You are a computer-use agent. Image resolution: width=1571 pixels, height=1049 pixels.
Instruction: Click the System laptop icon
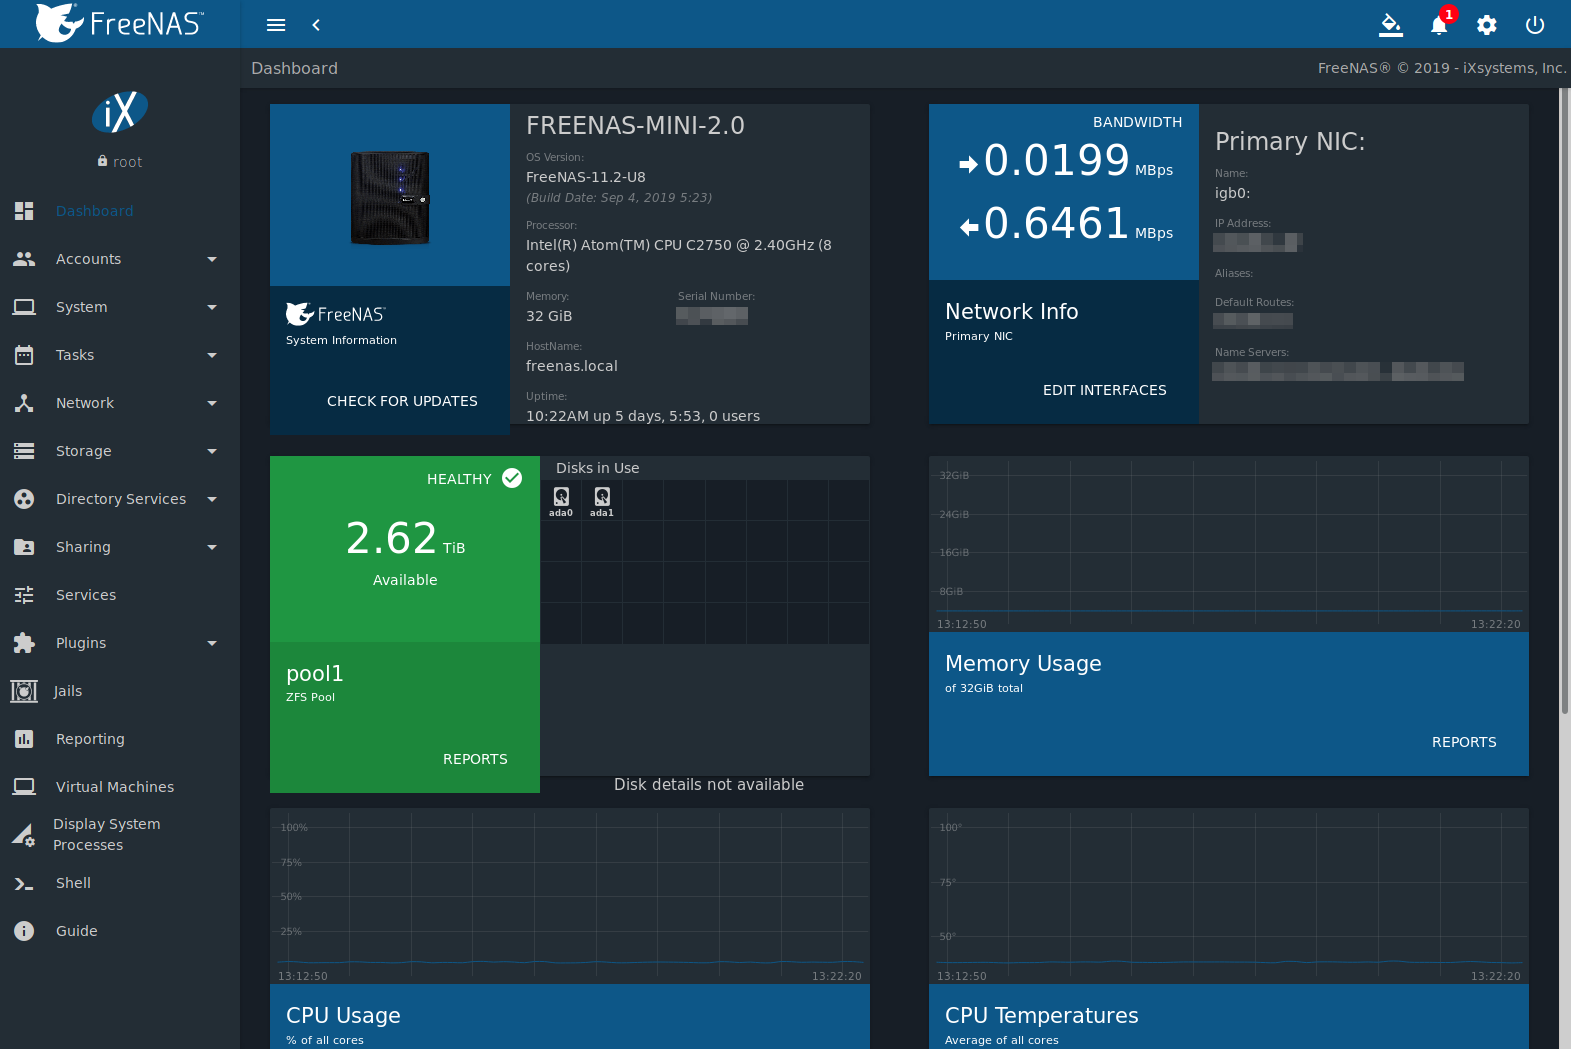coord(24,307)
